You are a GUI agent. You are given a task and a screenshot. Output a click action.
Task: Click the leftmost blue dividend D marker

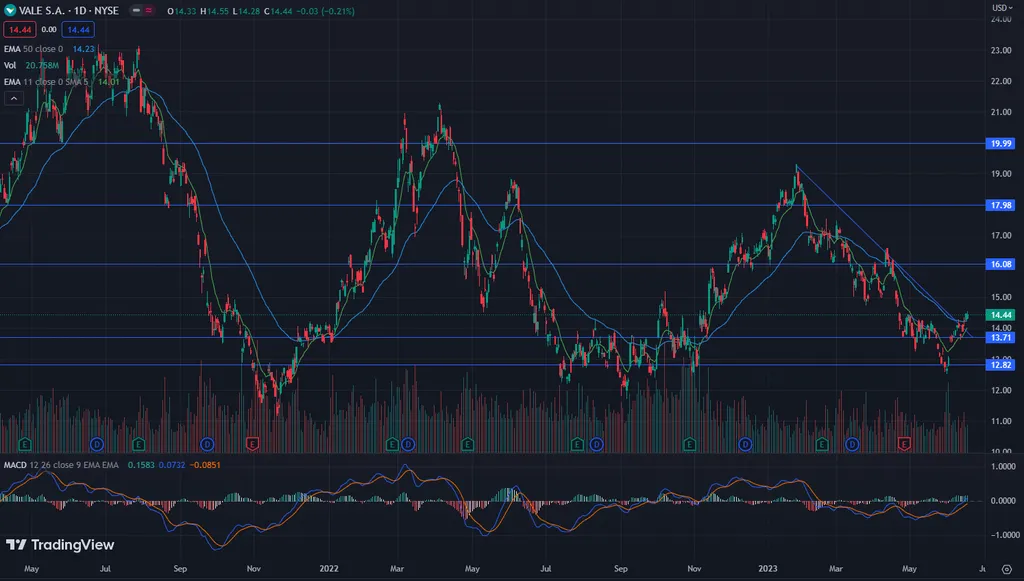click(x=97, y=442)
